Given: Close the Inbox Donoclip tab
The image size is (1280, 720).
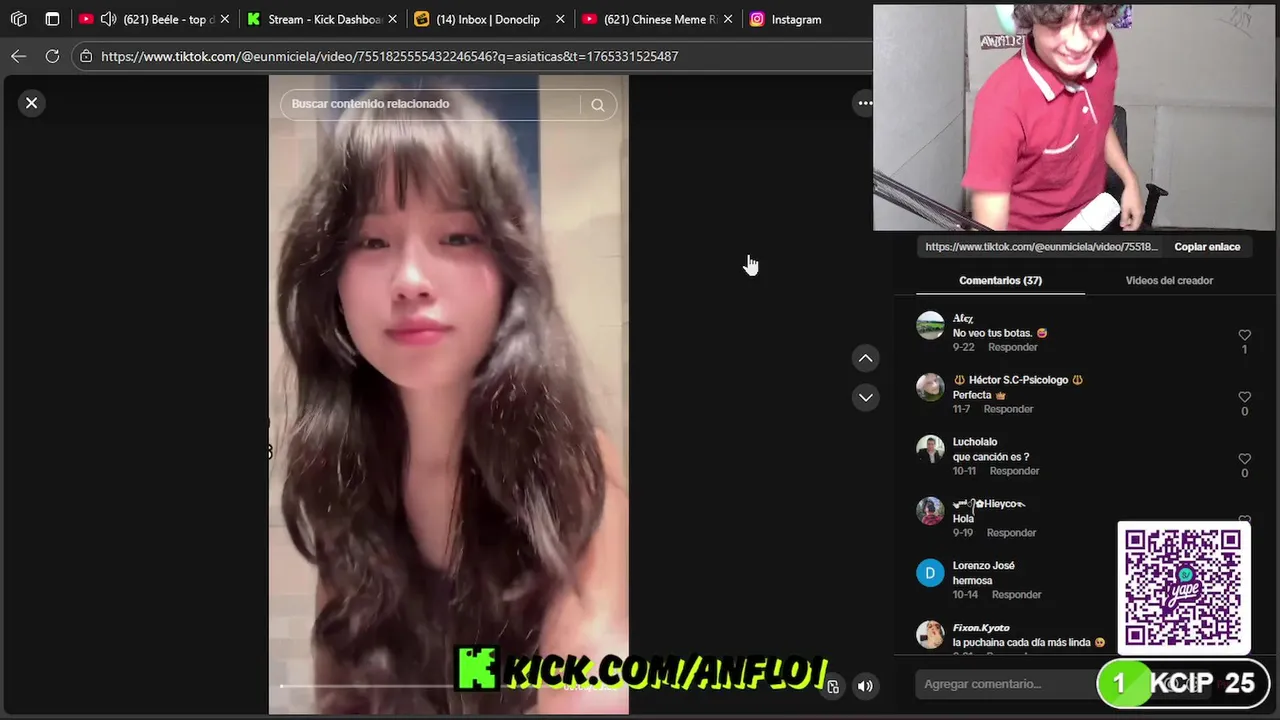Looking at the screenshot, I should [x=560, y=19].
